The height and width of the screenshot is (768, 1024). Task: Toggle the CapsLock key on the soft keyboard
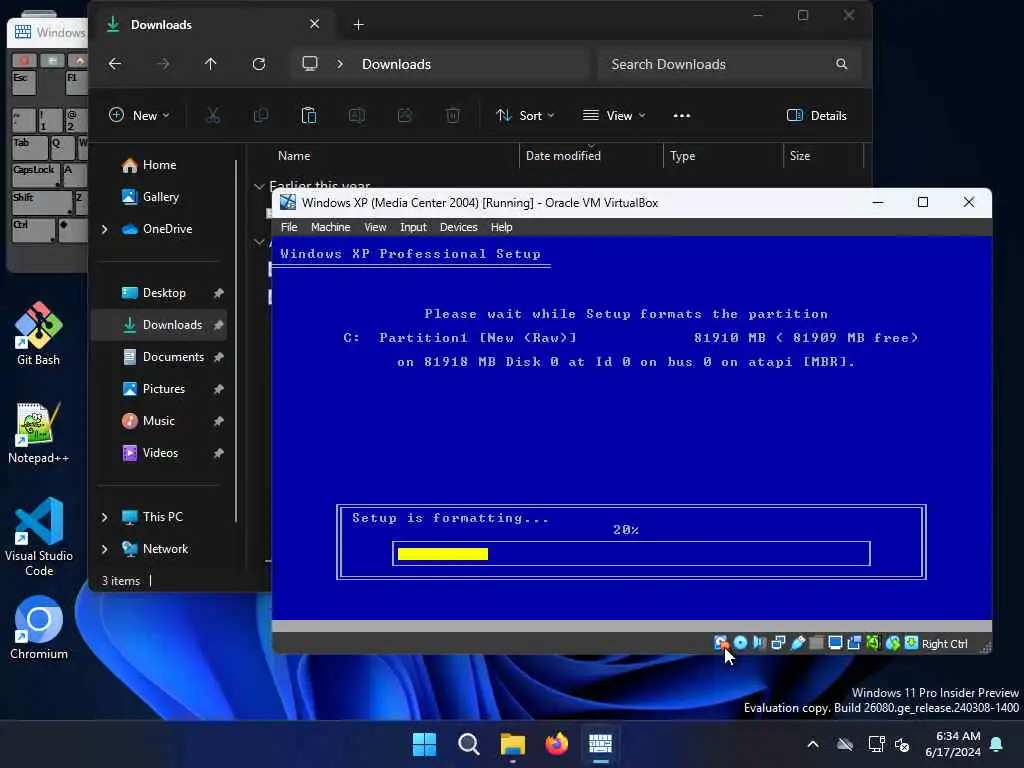(x=35, y=175)
